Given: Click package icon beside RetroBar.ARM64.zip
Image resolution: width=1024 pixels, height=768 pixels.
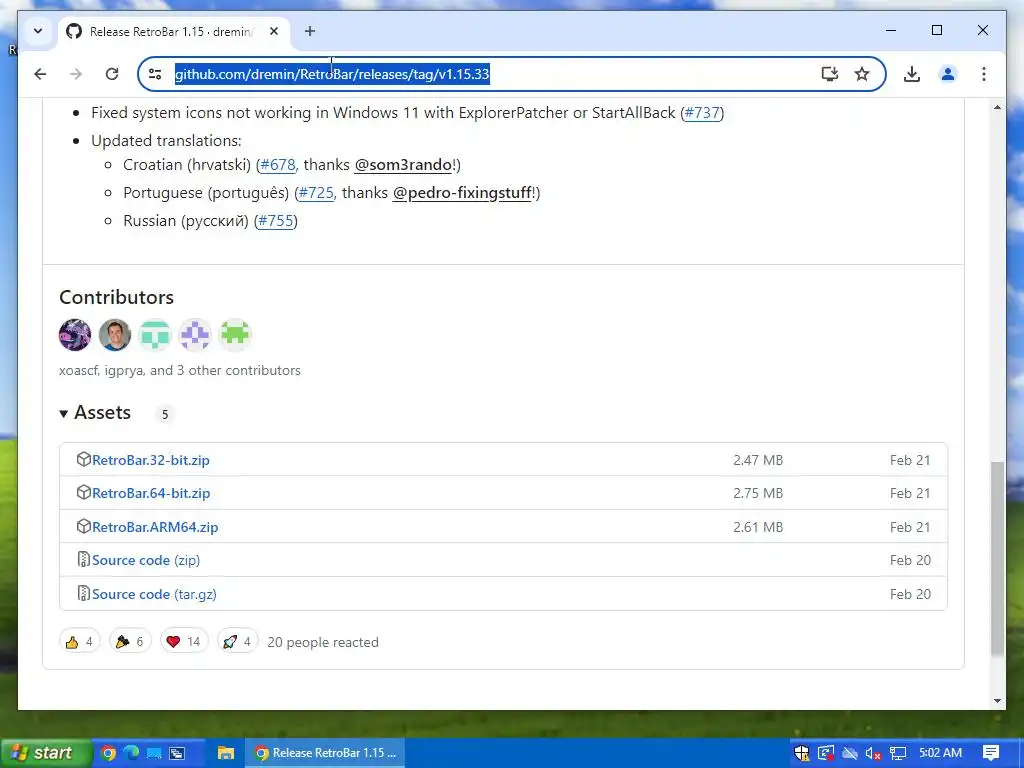Looking at the screenshot, I should pyautogui.click(x=83, y=526).
